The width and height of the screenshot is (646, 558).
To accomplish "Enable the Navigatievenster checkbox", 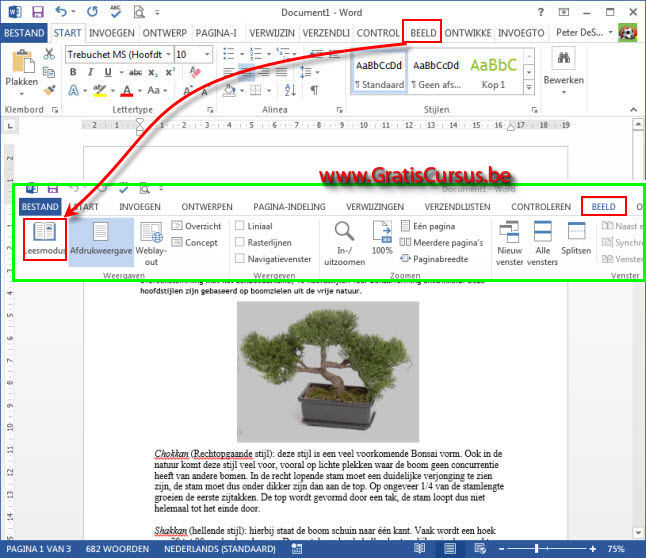I will pos(239,259).
